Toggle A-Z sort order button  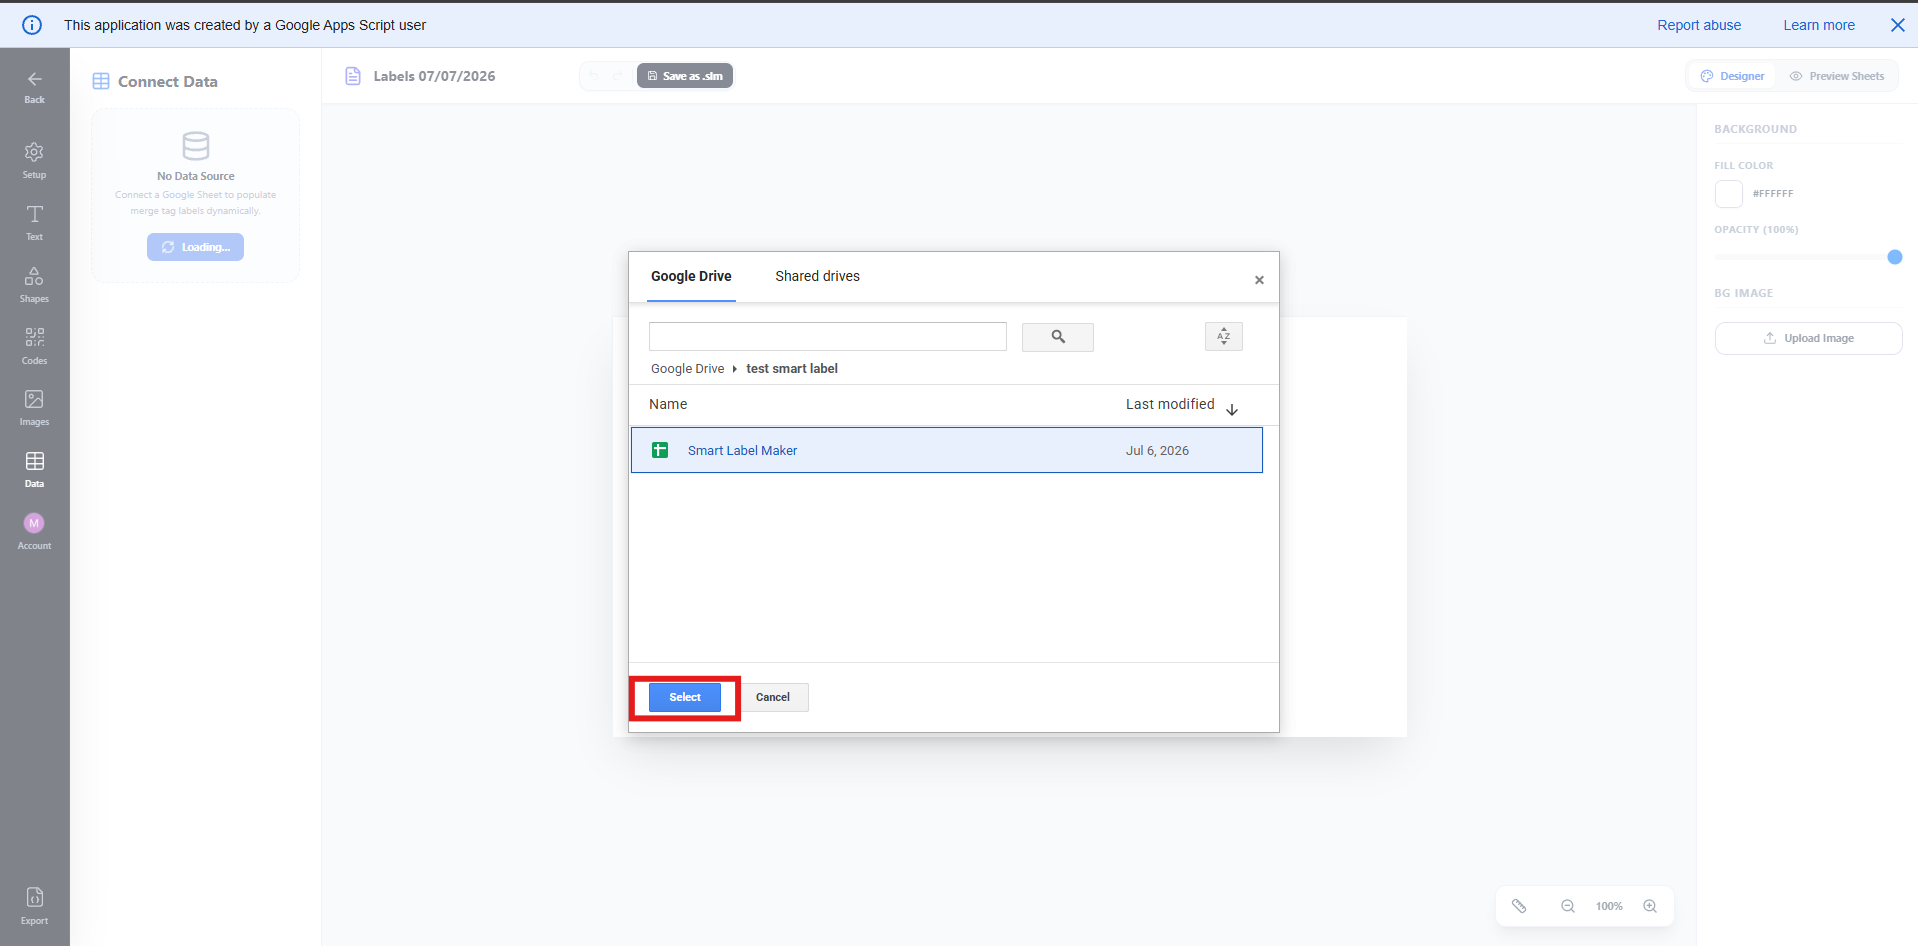tap(1224, 337)
